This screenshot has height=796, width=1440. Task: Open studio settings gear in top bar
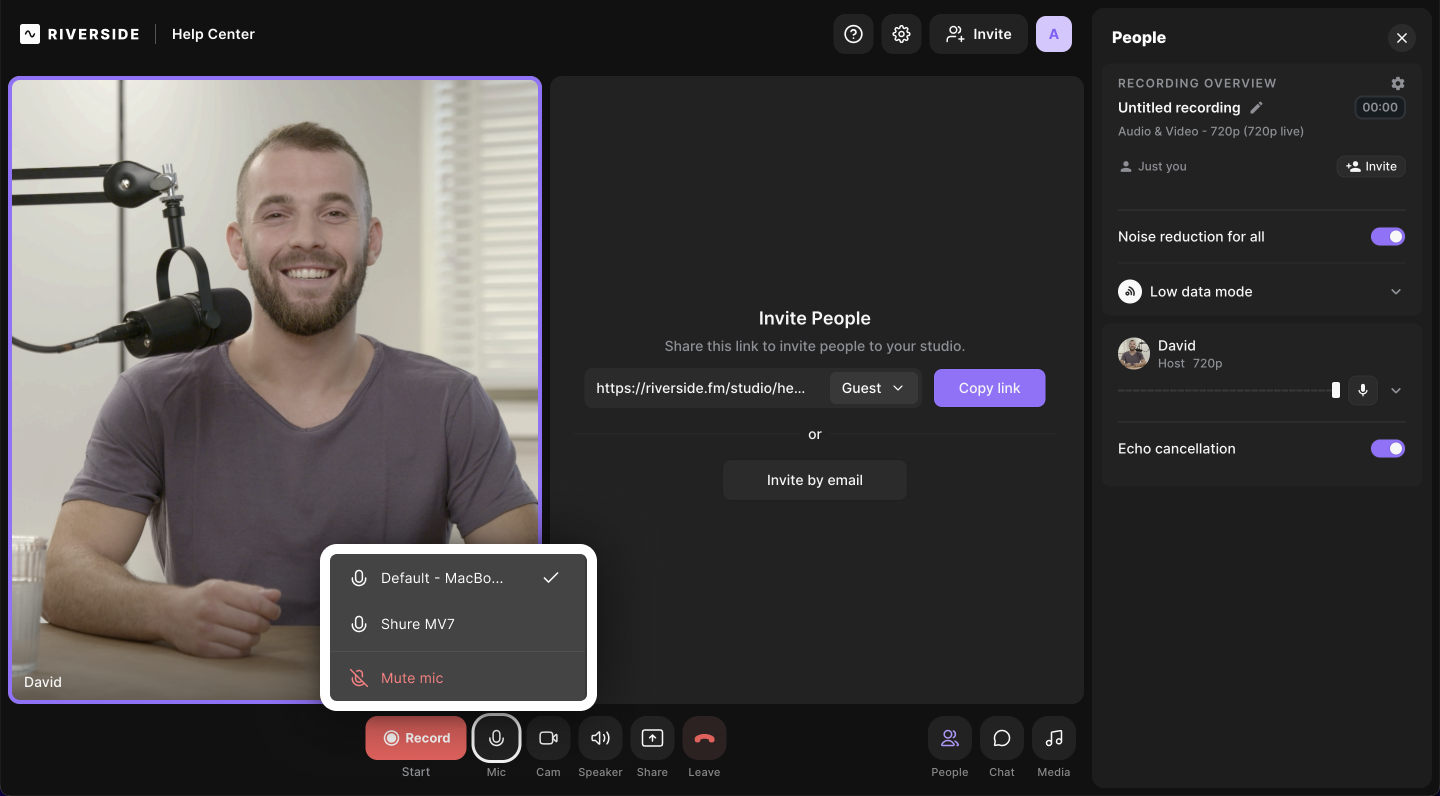click(x=901, y=34)
